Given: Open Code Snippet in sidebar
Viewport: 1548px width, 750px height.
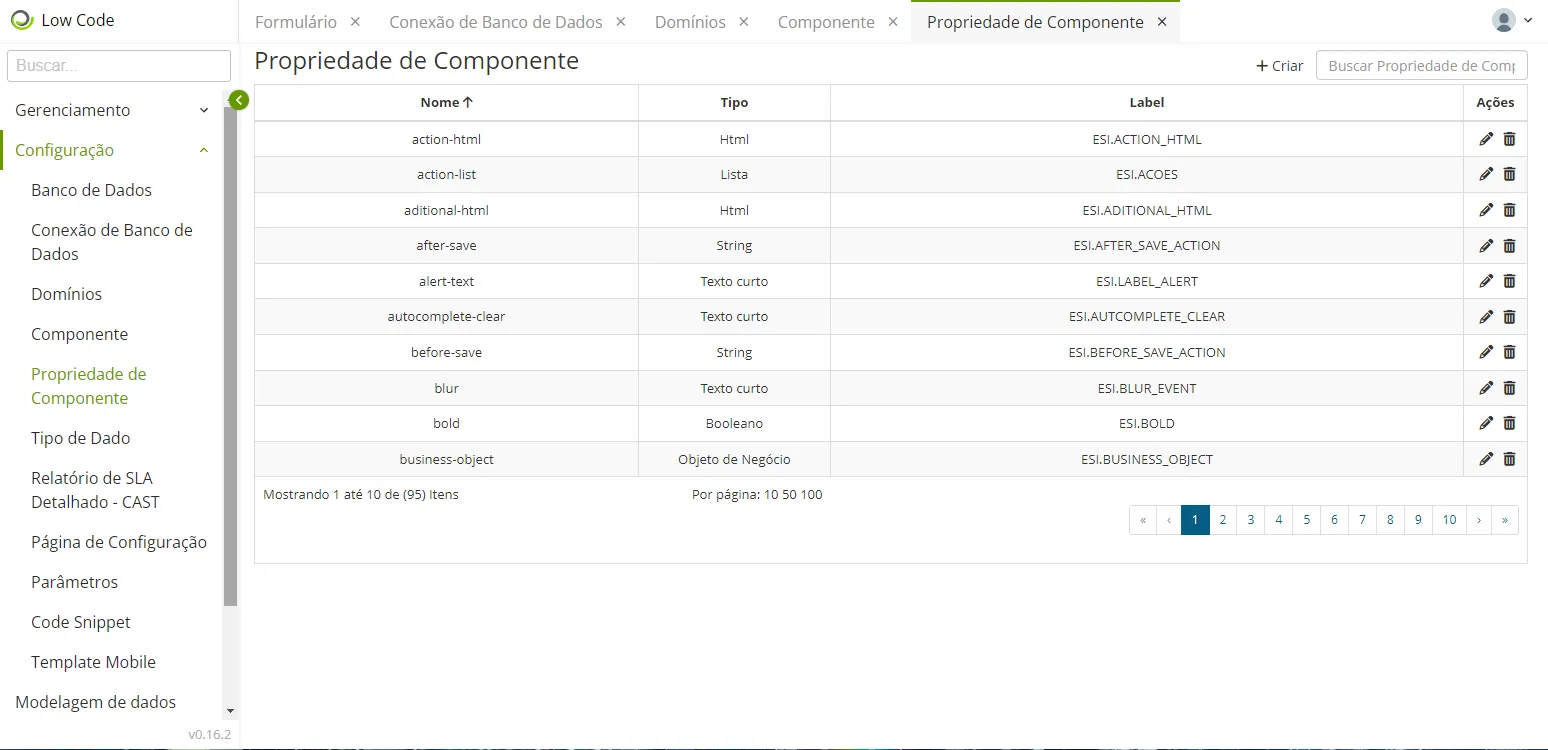Looking at the screenshot, I should (81, 622).
